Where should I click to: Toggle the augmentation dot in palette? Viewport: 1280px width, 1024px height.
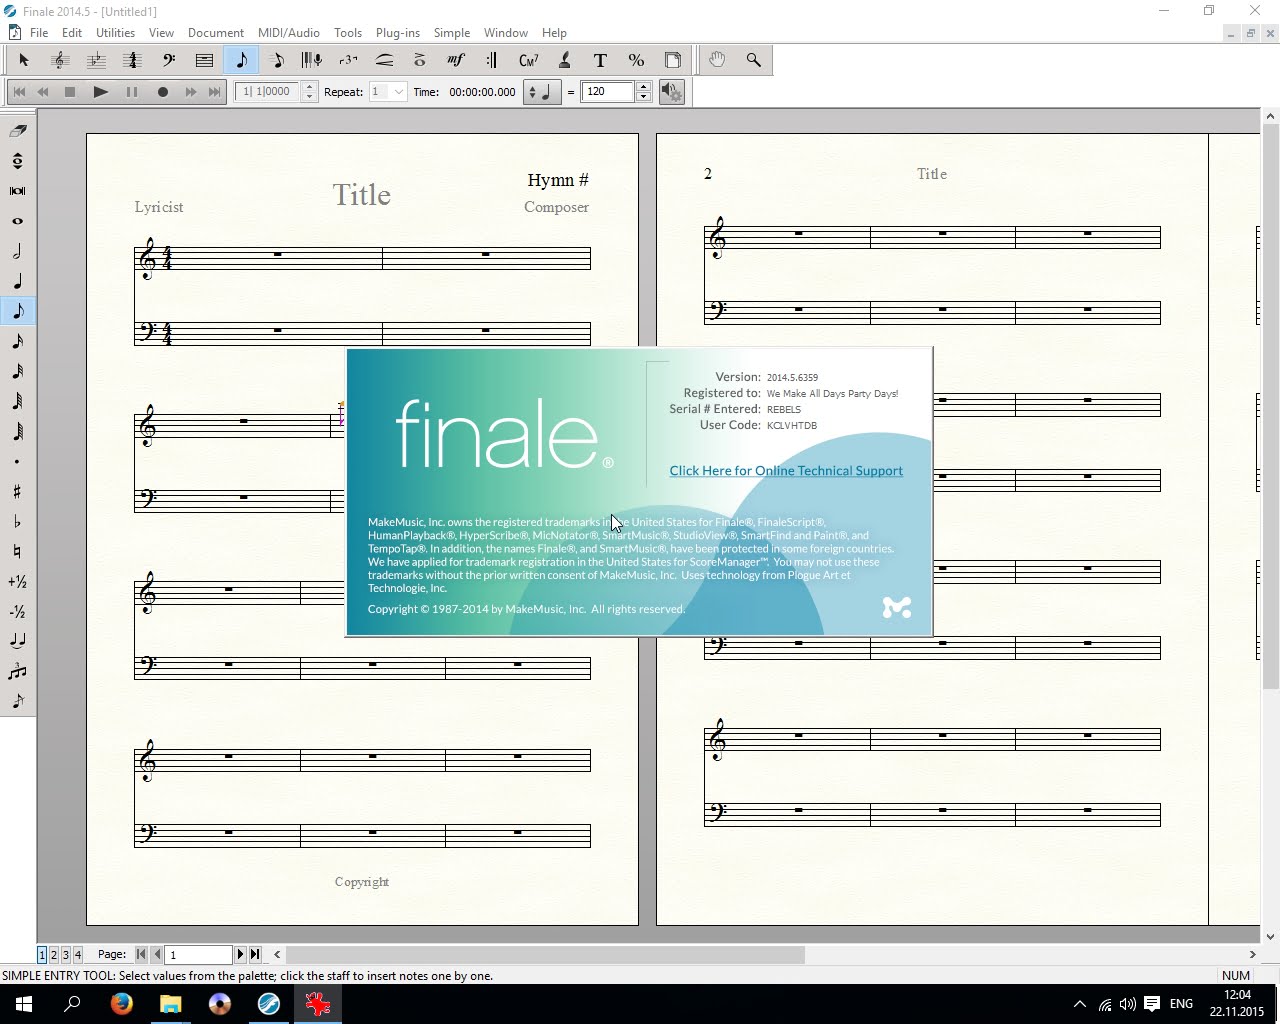coord(17,461)
